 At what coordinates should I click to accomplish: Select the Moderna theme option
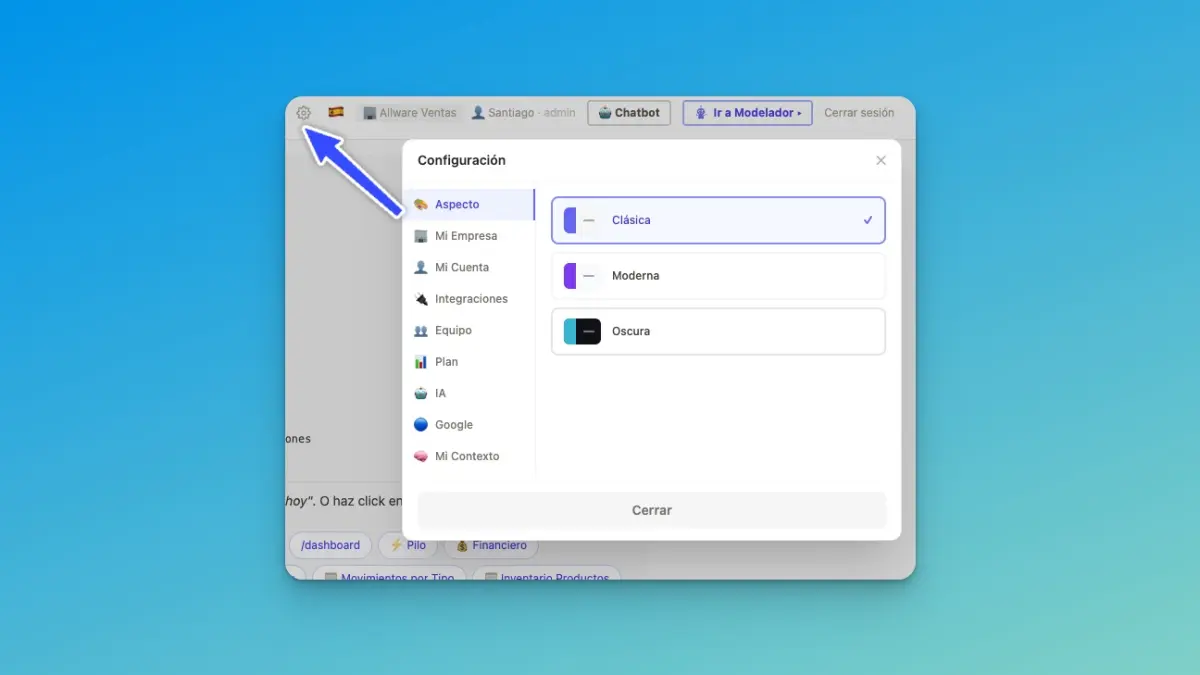pyautogui.click(x=718, y=276)
